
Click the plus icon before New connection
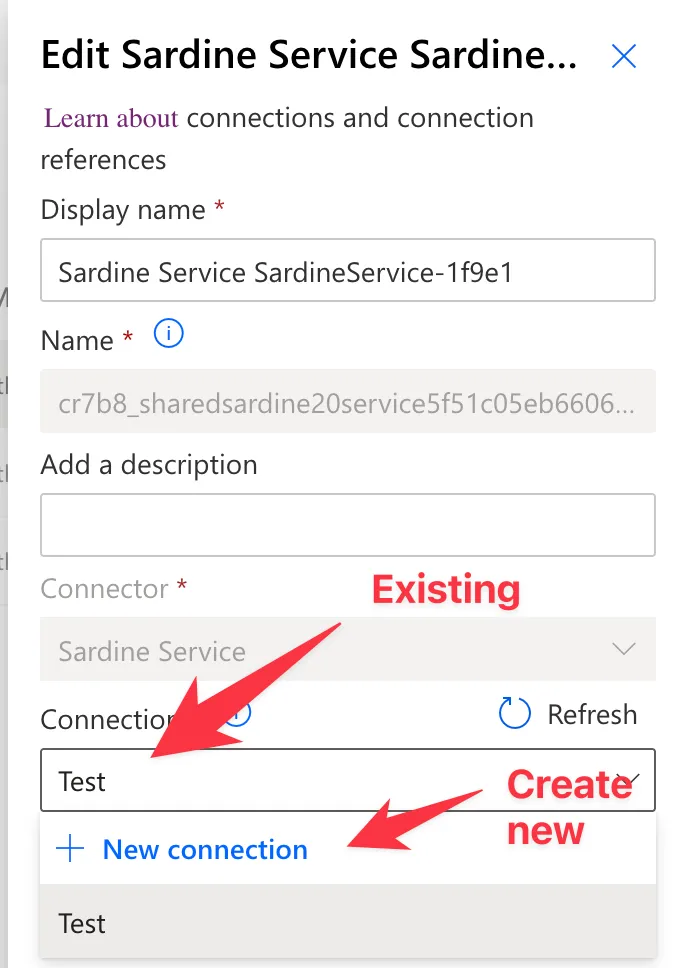[70, 850]
